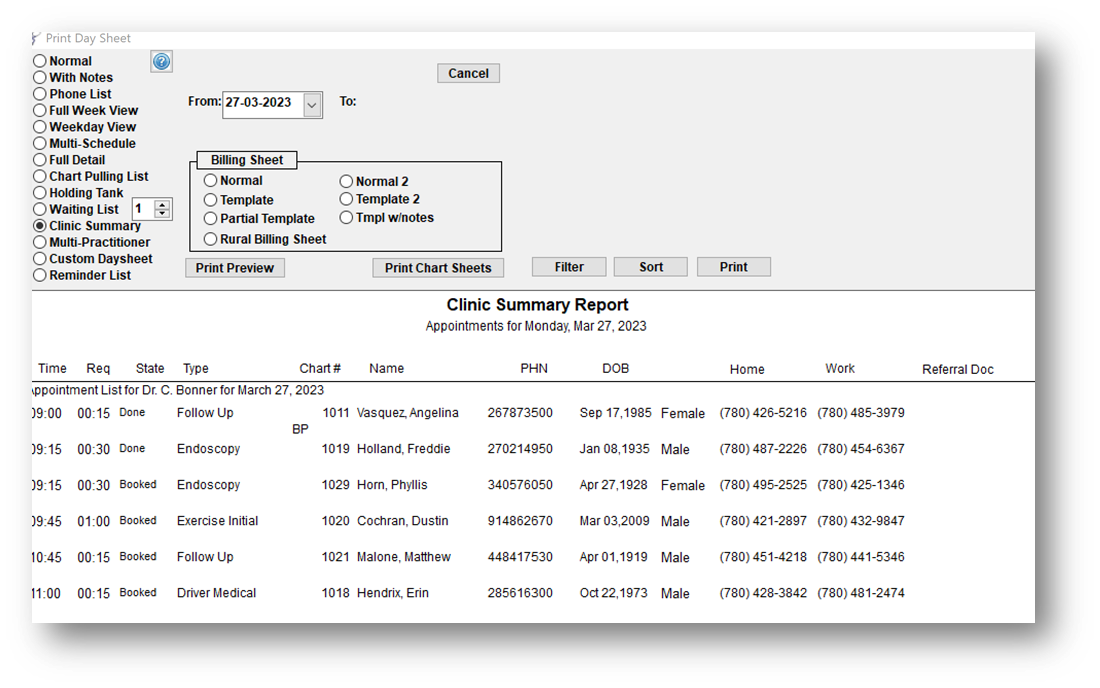Click the Clinic Summary Report heading
This screenshot has width=1100, height=688.
tap(537, 305)
